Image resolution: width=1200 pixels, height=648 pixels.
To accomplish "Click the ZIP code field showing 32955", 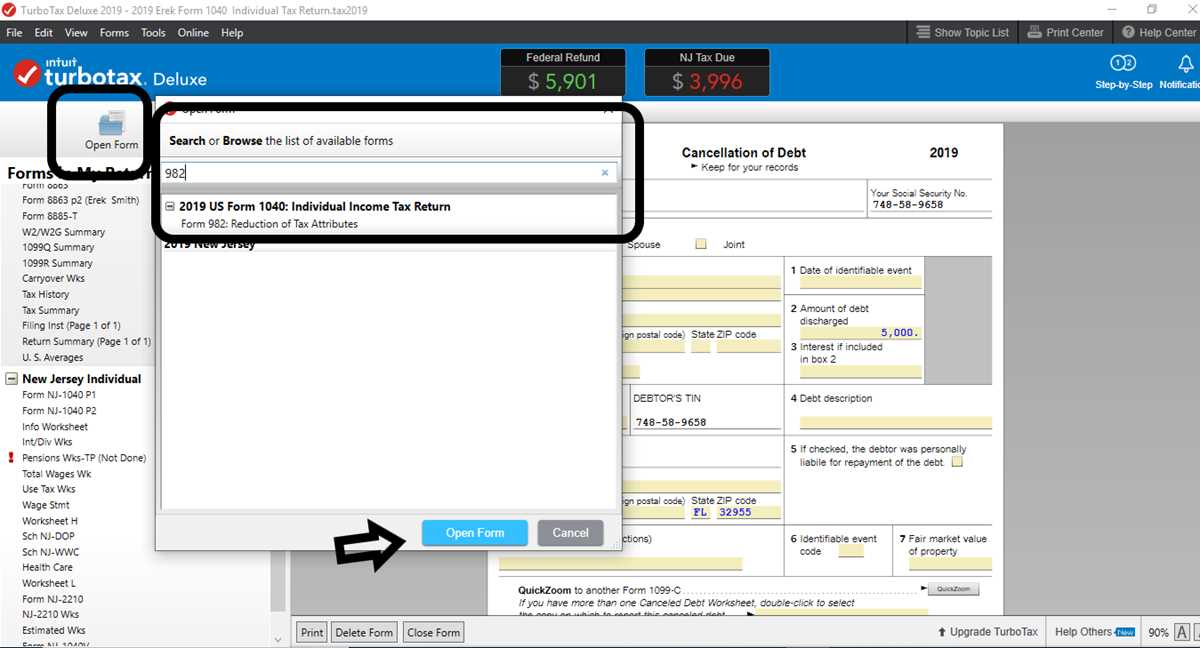I will pyautogui.click(x=749, y=512).
